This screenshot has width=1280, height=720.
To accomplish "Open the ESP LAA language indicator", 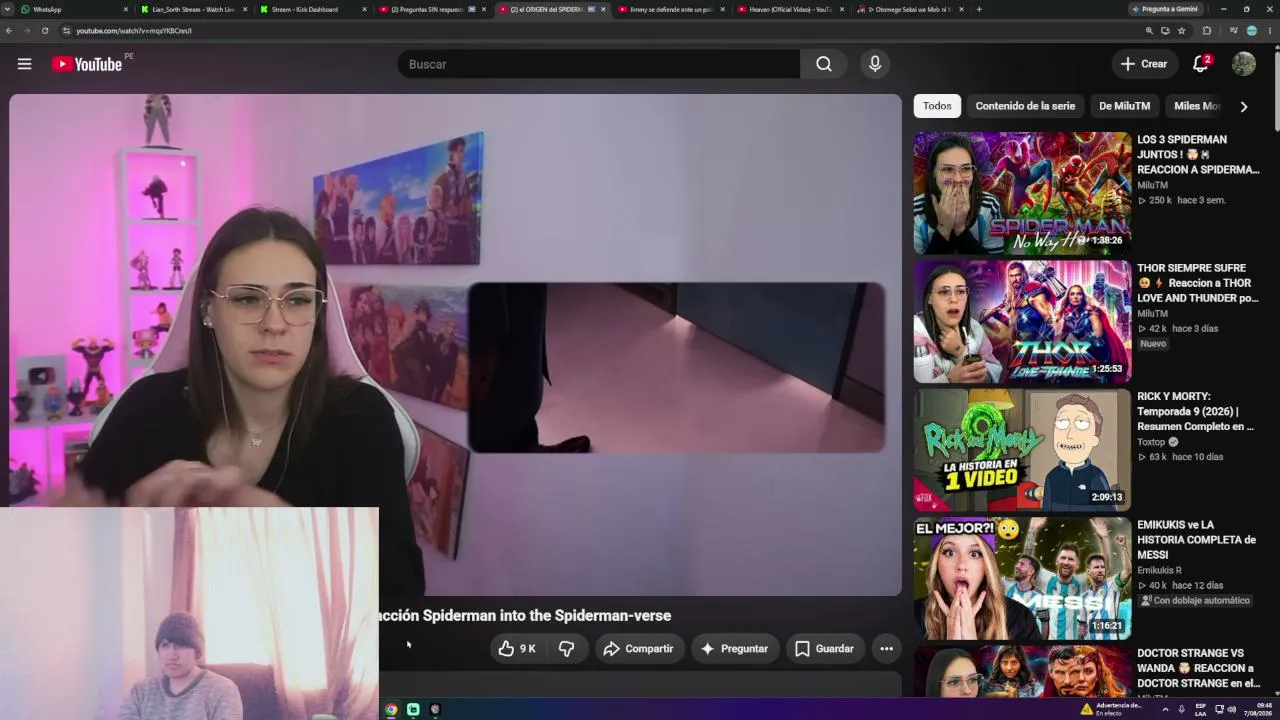I will [1200, 709].
